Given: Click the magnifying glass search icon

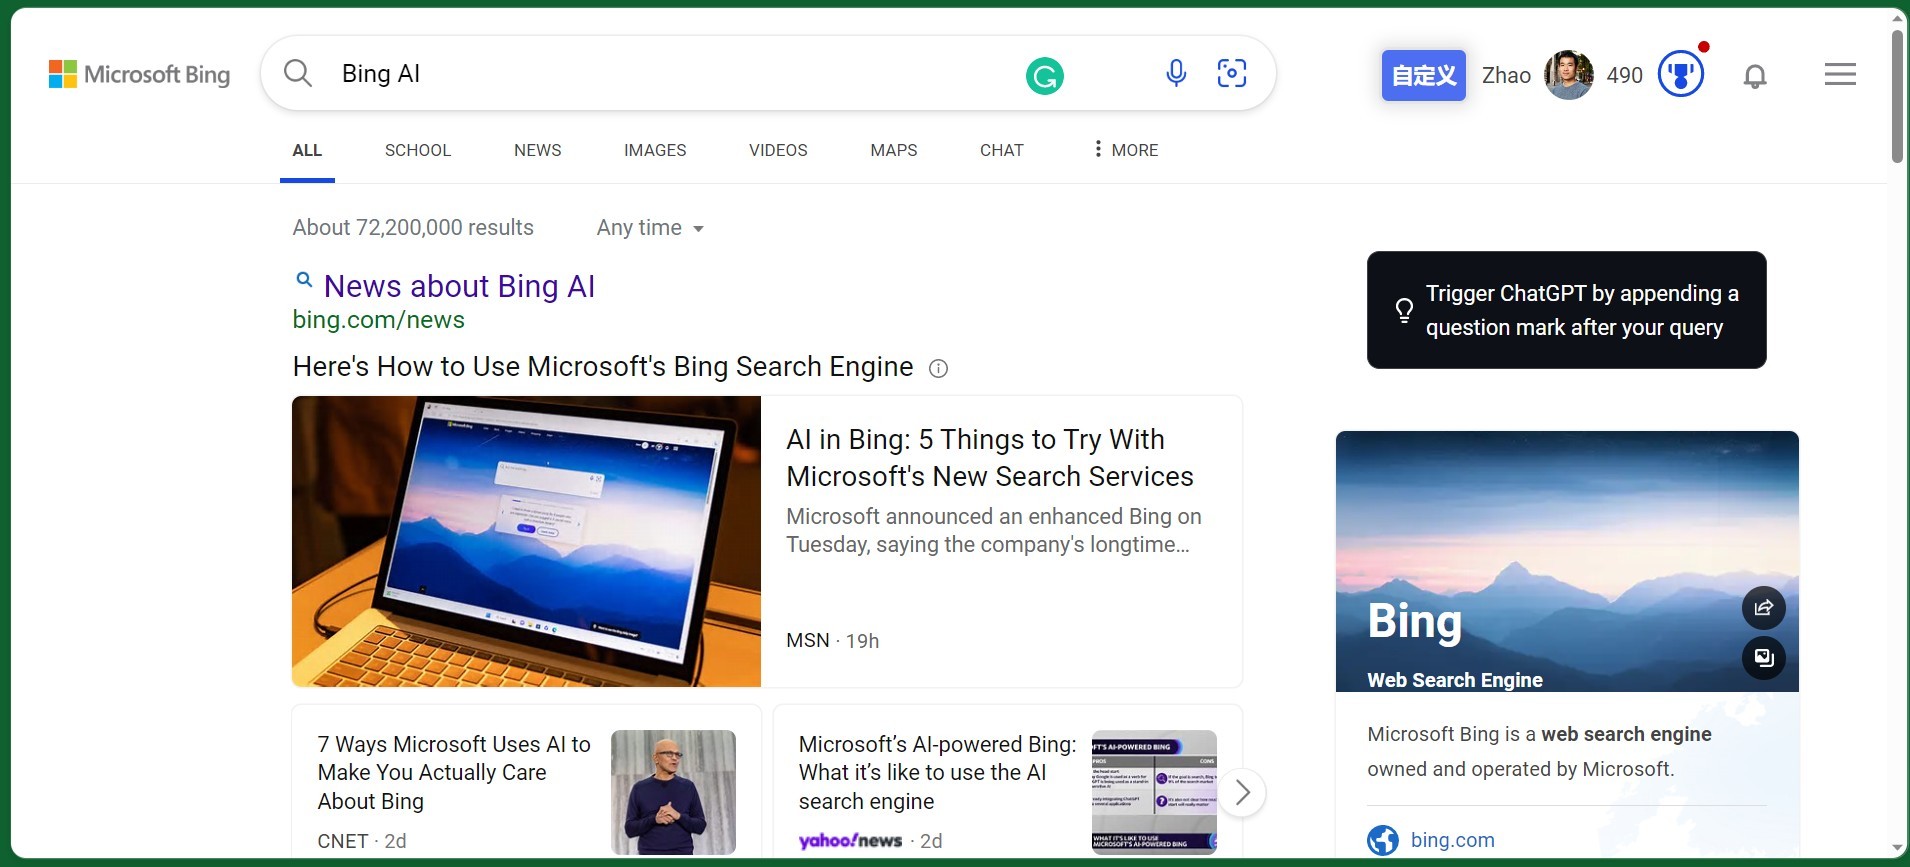Looking at the screenshot, I should pos(298,73).
